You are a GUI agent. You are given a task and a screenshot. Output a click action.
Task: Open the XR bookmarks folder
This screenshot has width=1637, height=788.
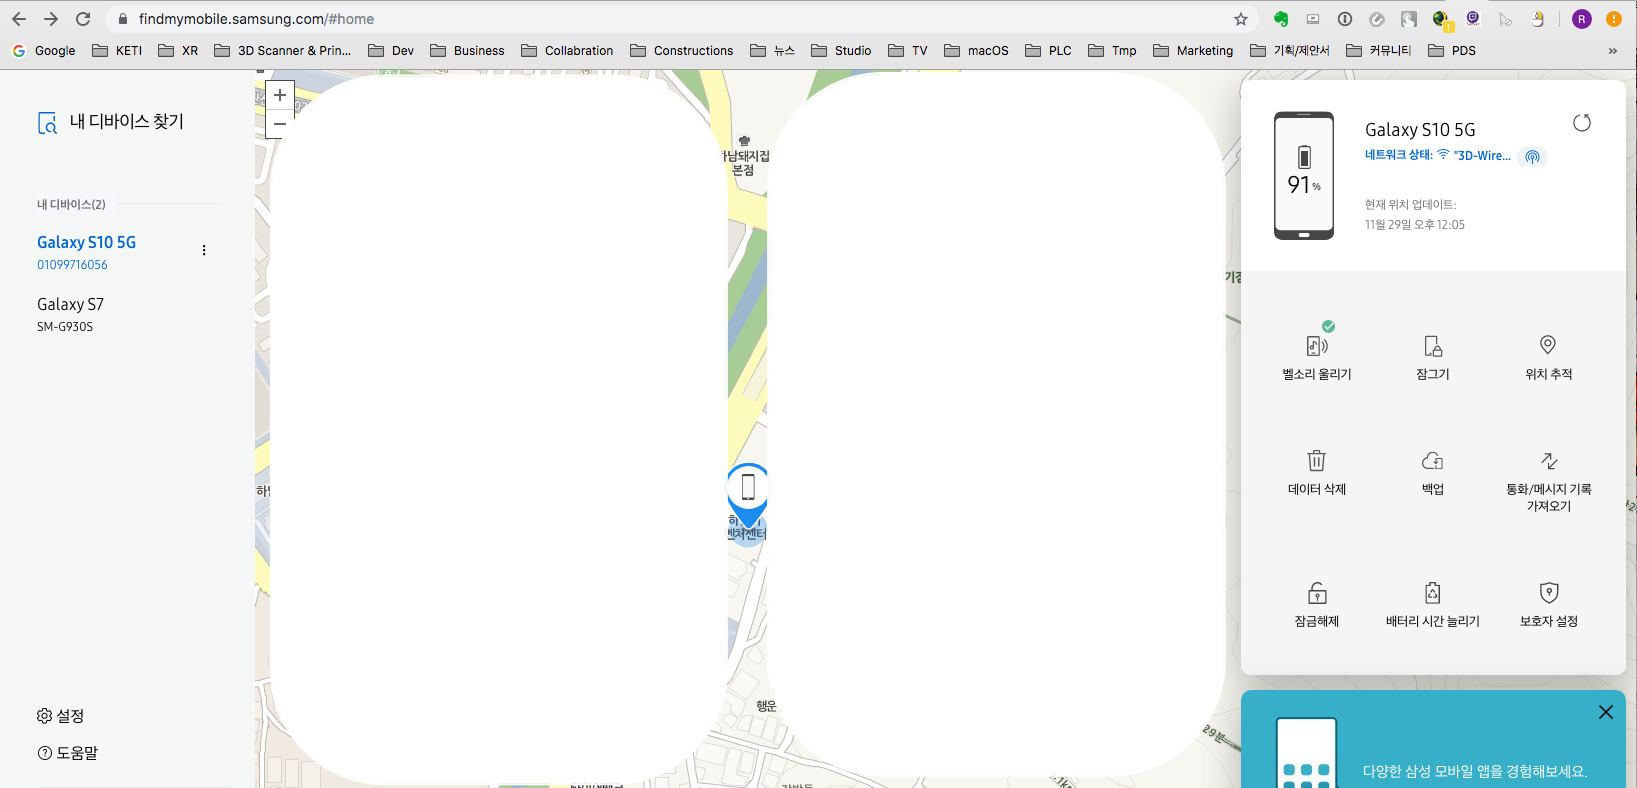(x=178, y=51)
